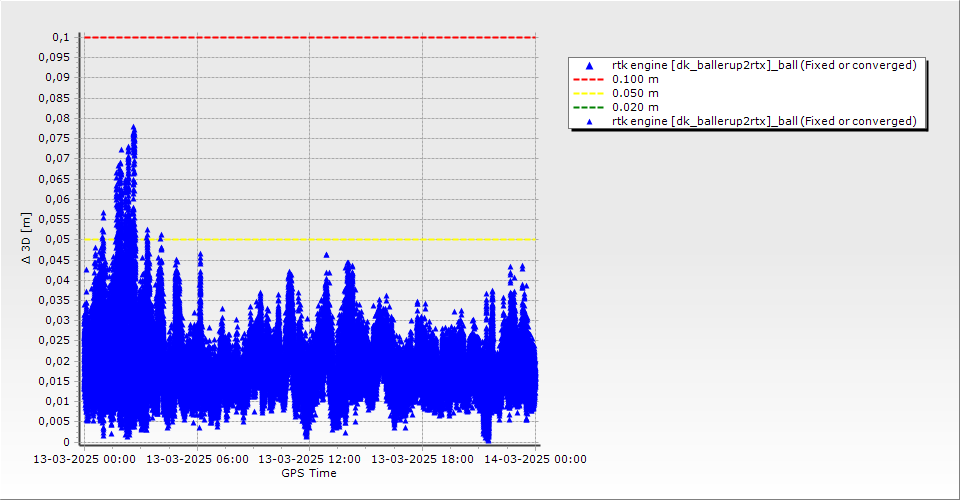The height and width of the screenshot is (500, 960).
Task: Click y-axis tick label '0,07'
Action: coord(58,159)
